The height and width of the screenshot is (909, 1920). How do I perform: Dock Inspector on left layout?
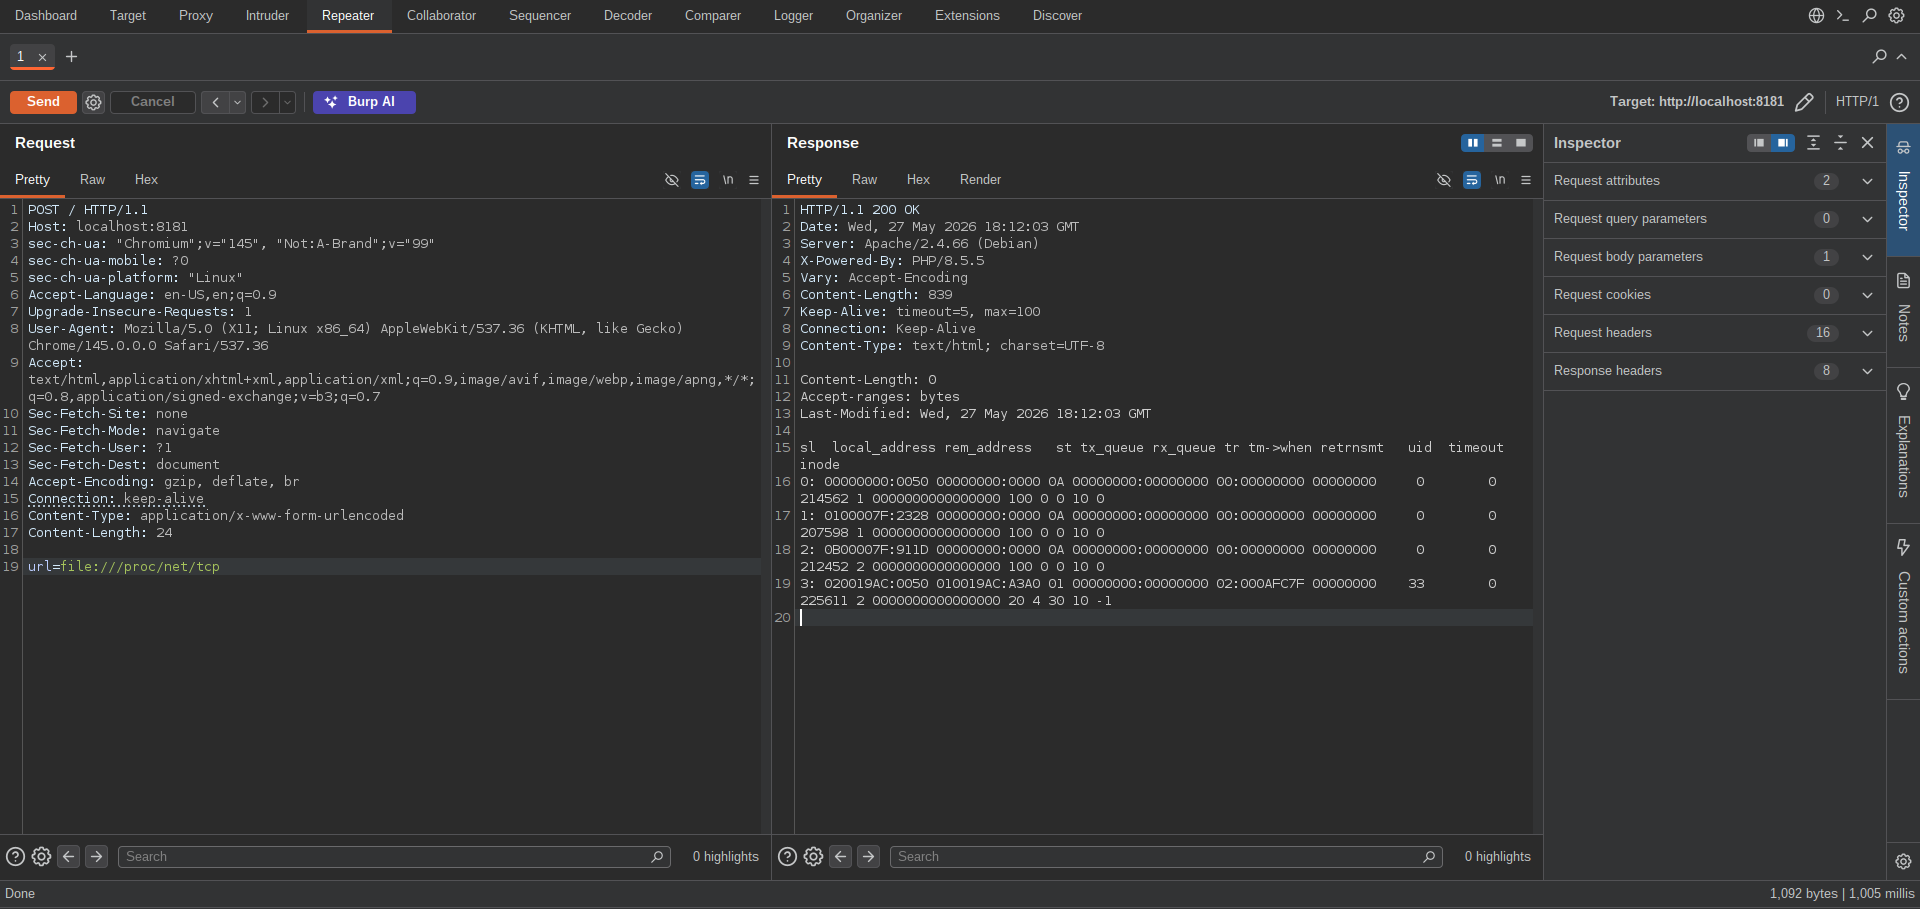coord(1759,143)
